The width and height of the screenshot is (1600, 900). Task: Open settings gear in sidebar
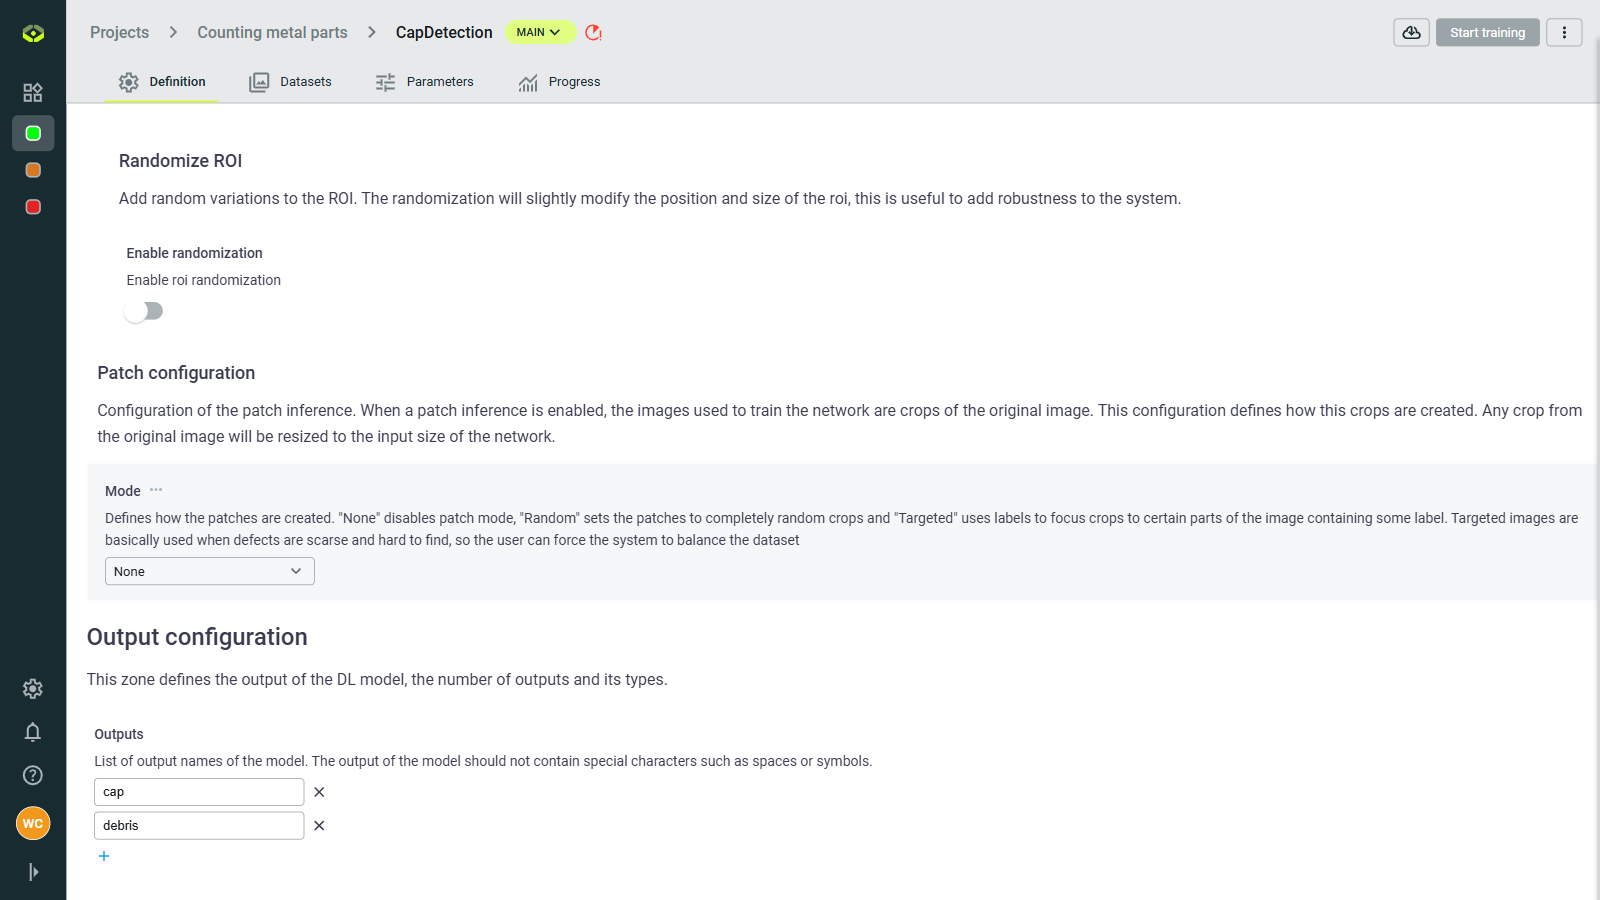pos(33,689)
